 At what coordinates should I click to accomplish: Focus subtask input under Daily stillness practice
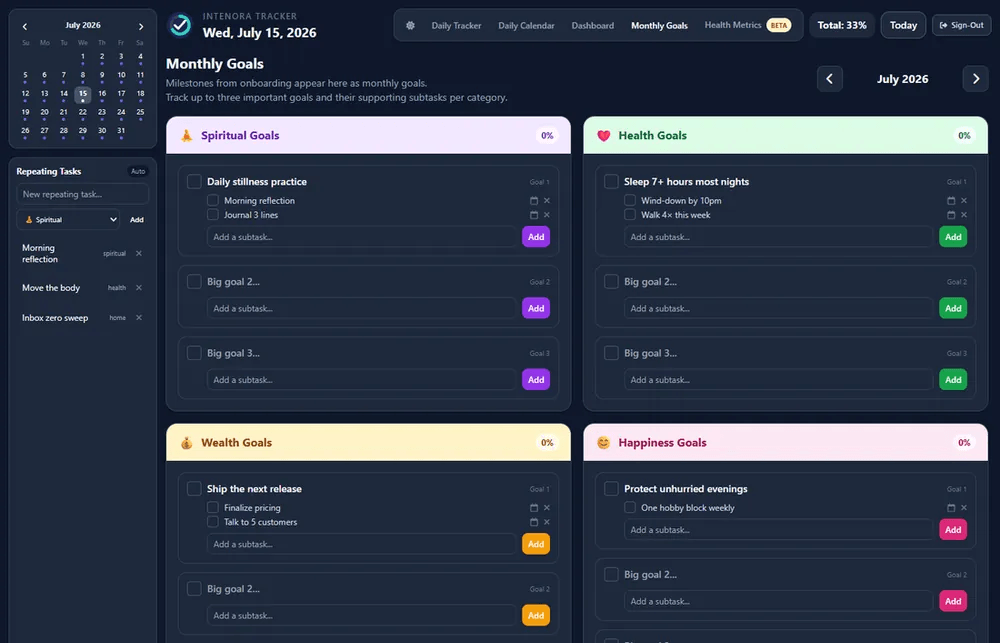point(362,237)
